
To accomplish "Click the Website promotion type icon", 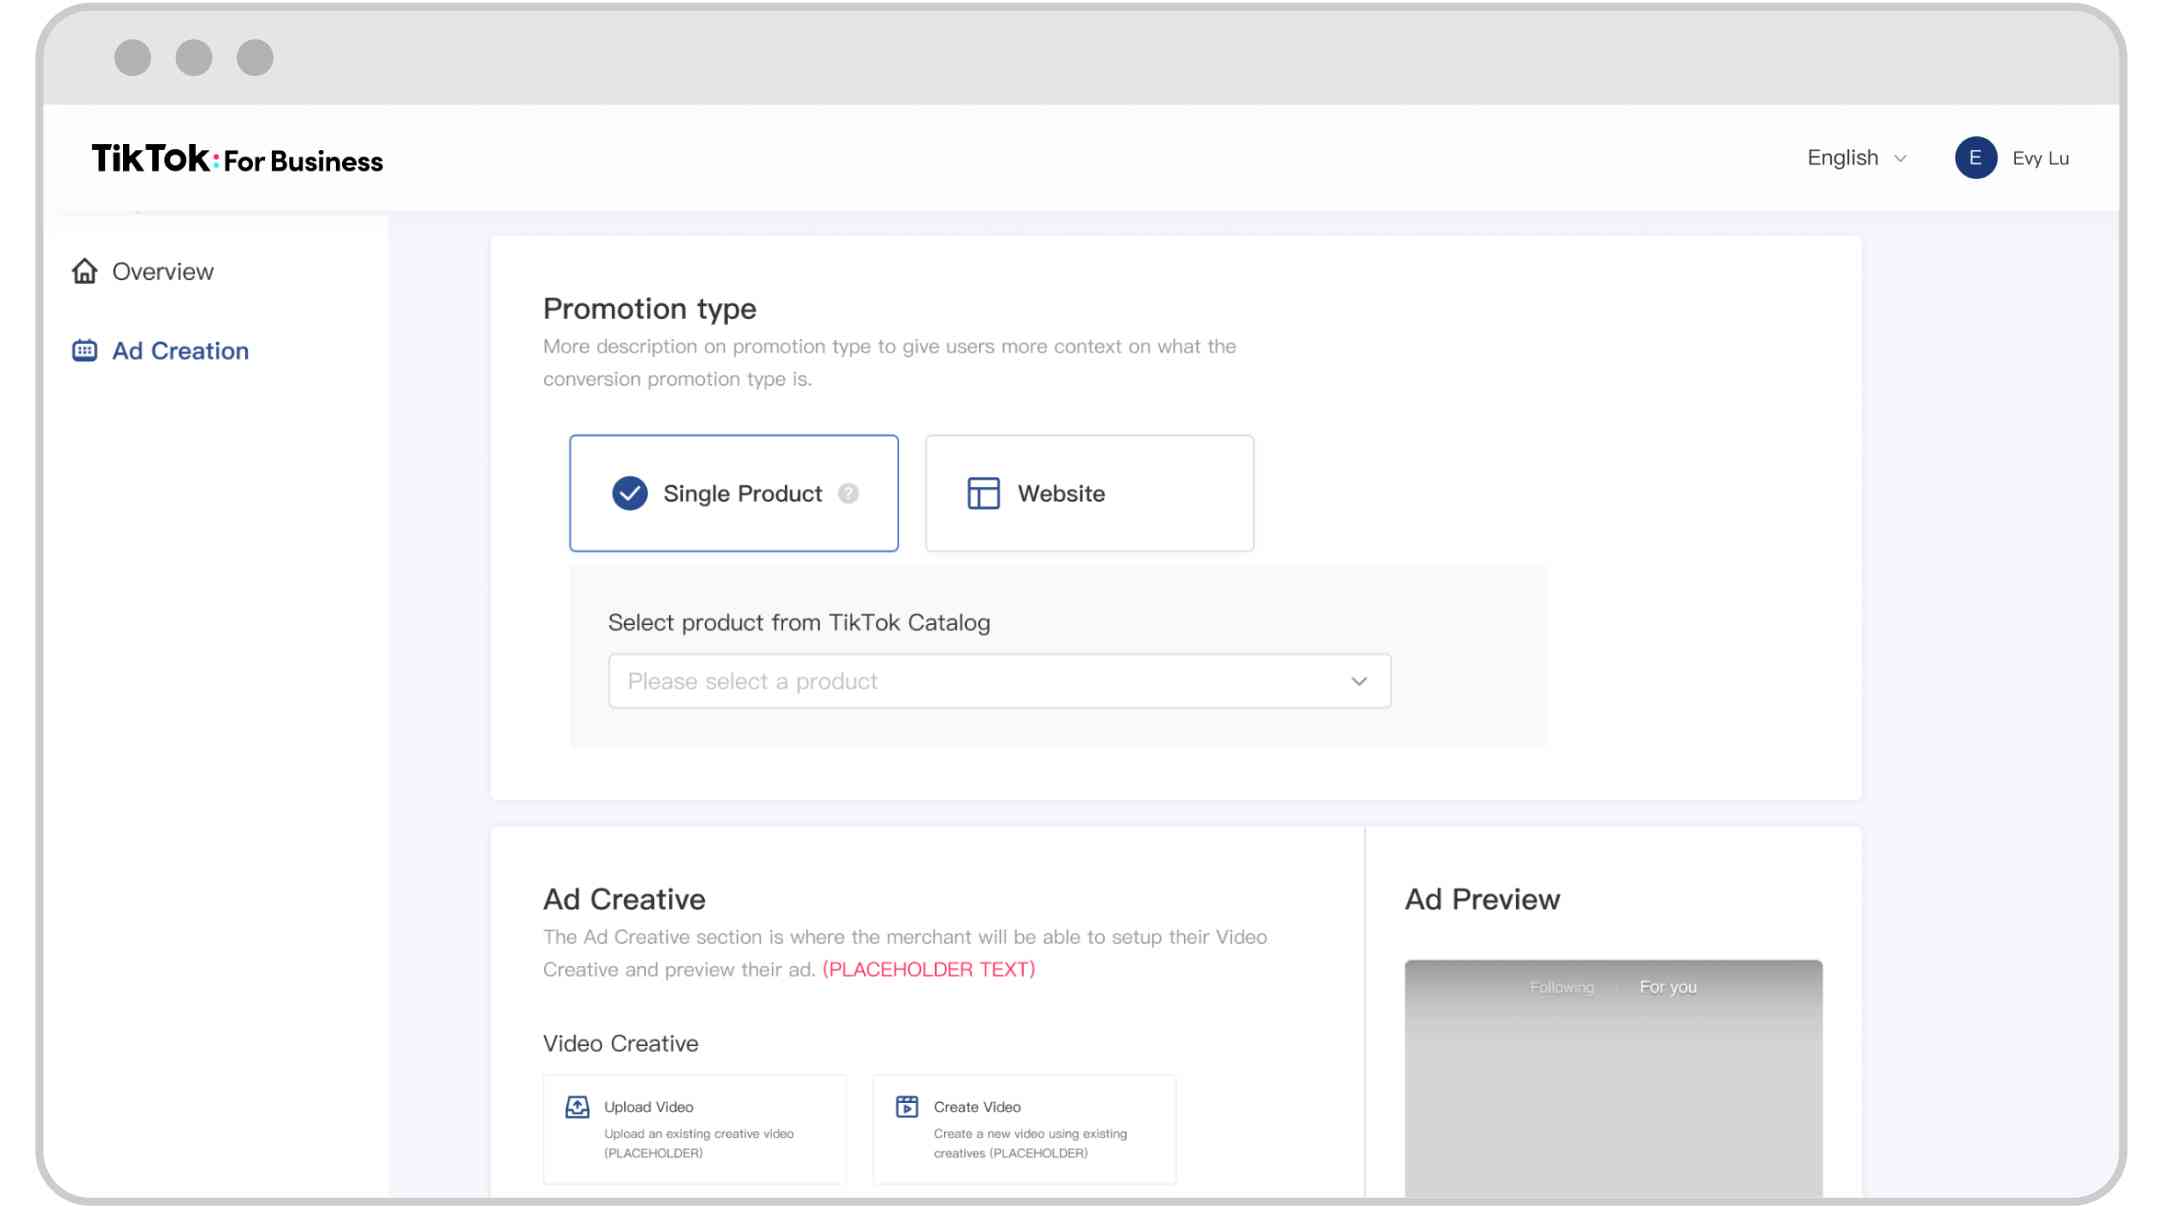I will 982,493.
